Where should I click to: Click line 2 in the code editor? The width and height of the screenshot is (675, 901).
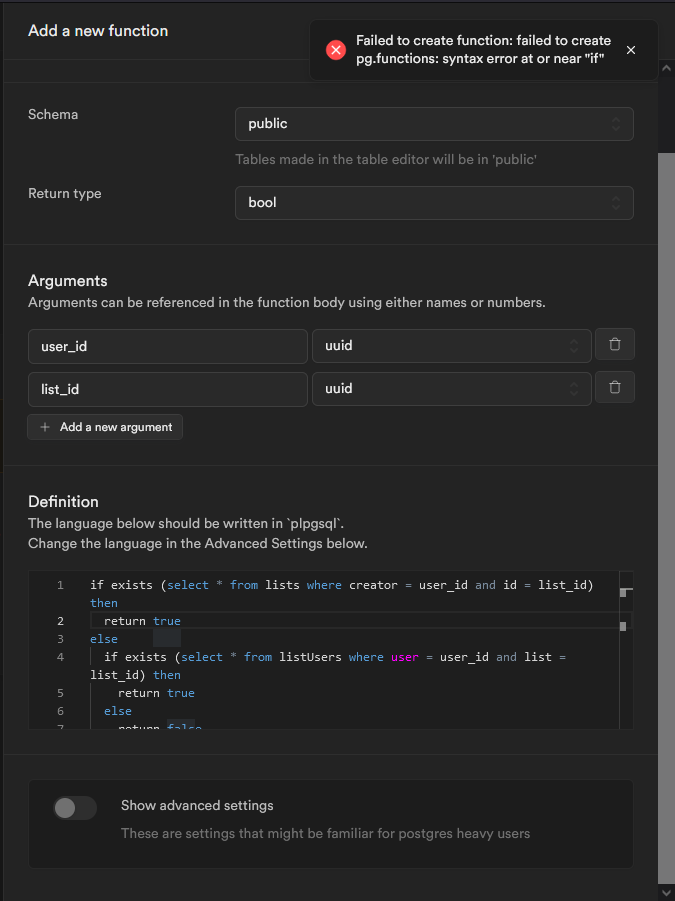tap(300, 621)
